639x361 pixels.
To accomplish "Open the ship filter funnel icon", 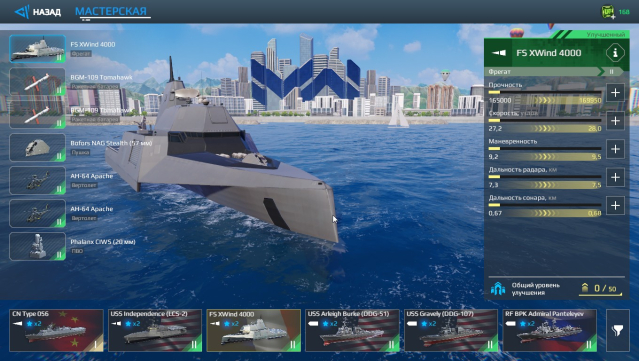I will click(x=618, y=330).
